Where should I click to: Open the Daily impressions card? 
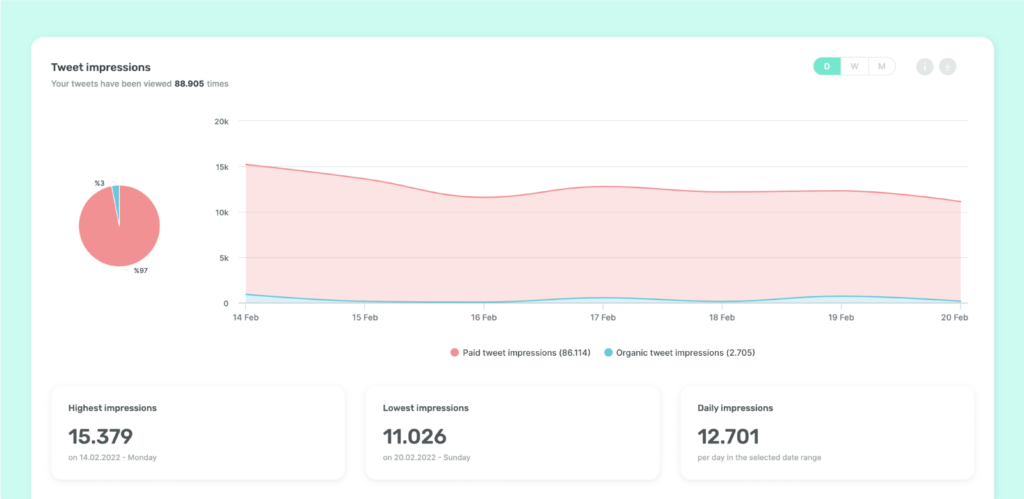pos(827,433)
